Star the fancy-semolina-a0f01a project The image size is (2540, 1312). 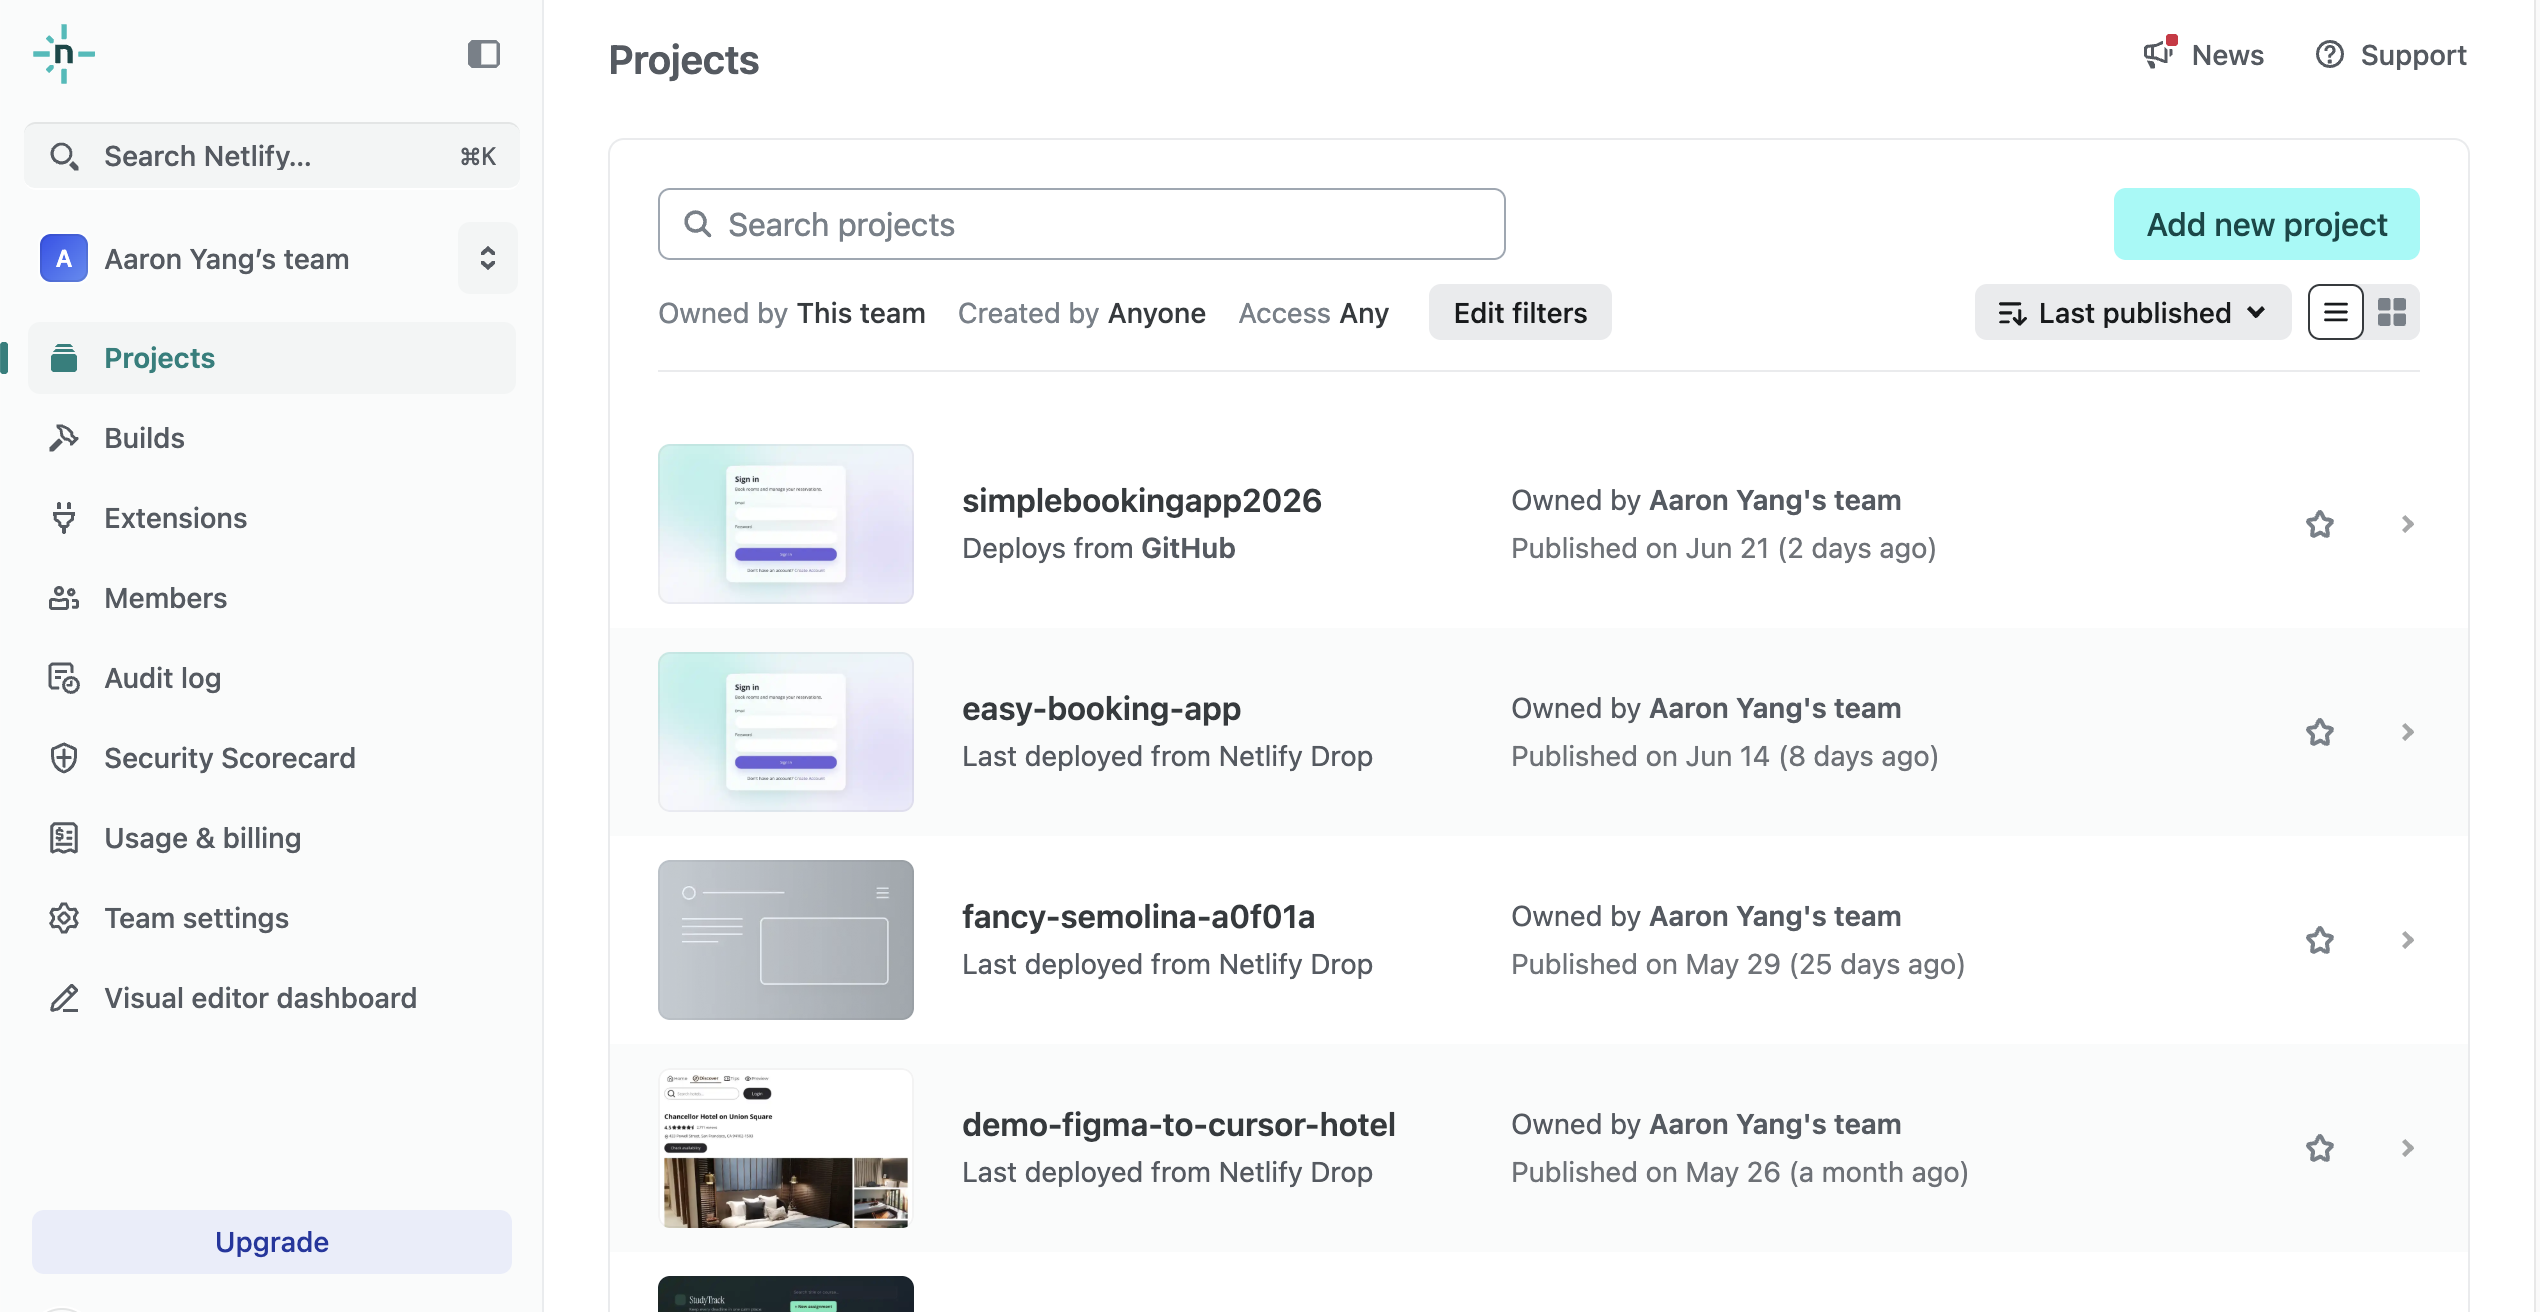[x=2320, y=940]
